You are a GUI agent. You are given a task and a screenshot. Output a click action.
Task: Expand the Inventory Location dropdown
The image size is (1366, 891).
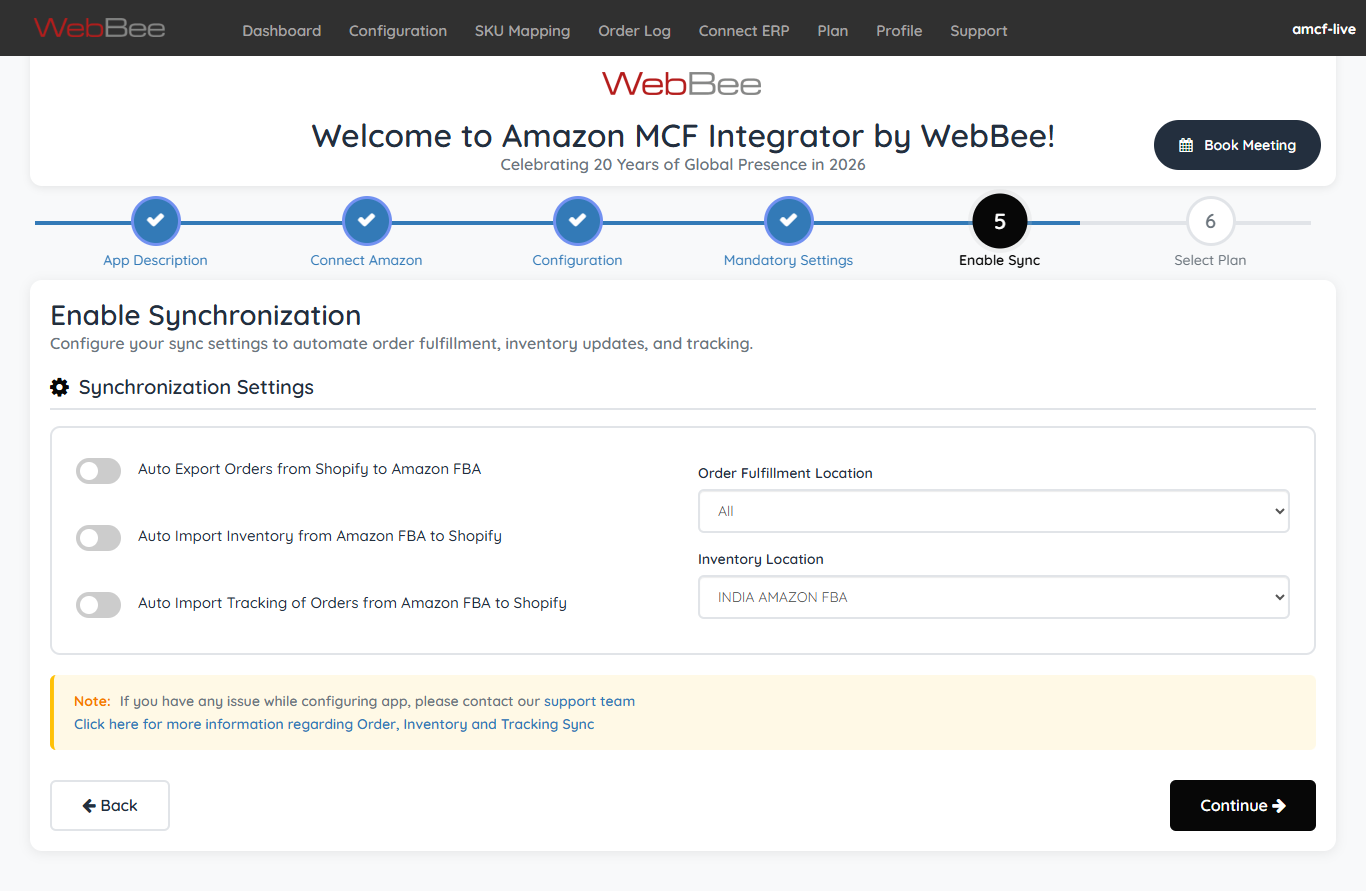(x=993, y=597)
